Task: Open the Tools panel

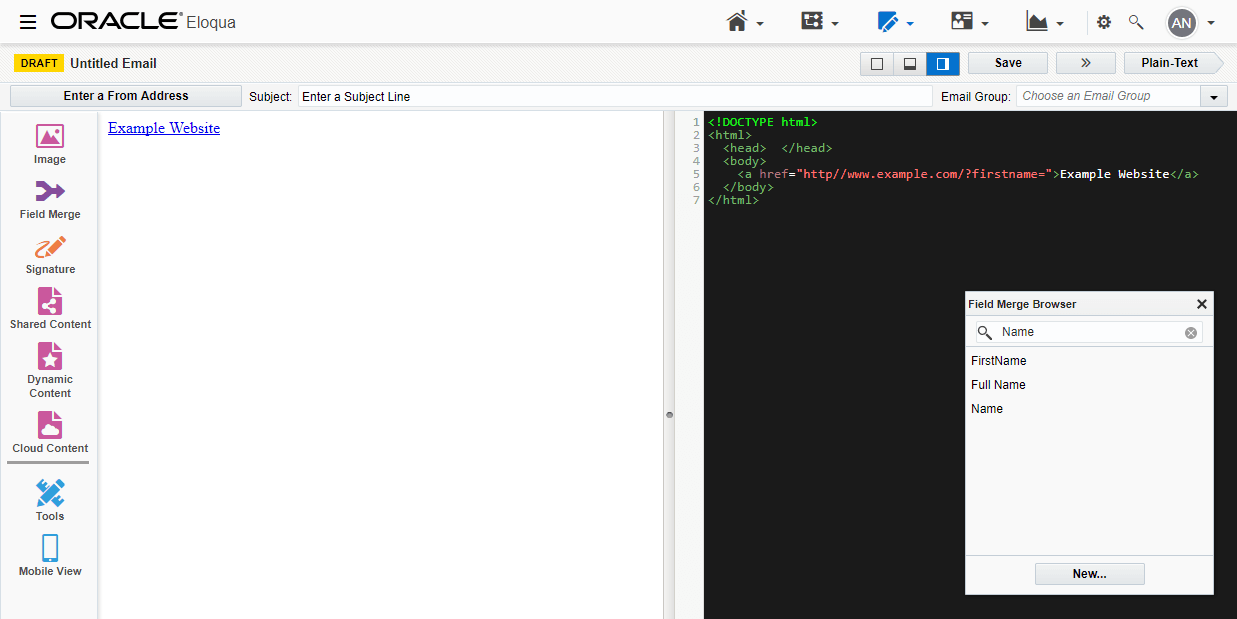Action: pos(49,499)
